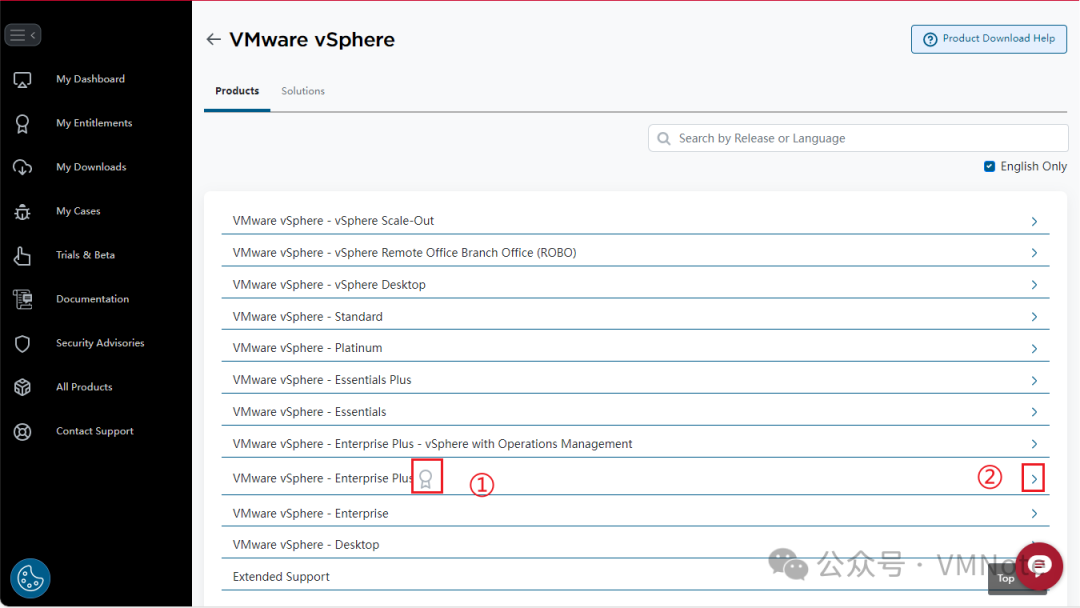Open the red chat bubble

point(1039,566)
